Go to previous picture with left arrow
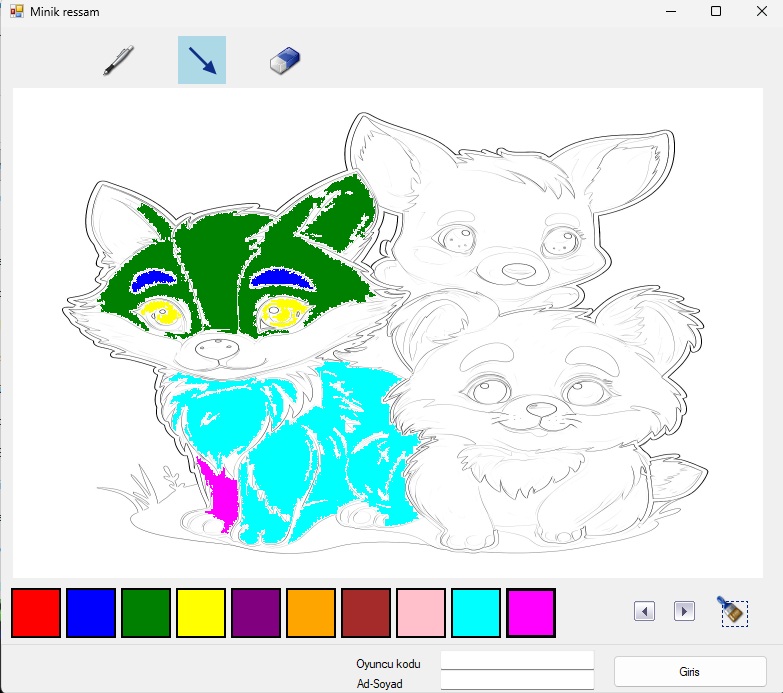This screenshot has height=693, width=783. (644, 611)
